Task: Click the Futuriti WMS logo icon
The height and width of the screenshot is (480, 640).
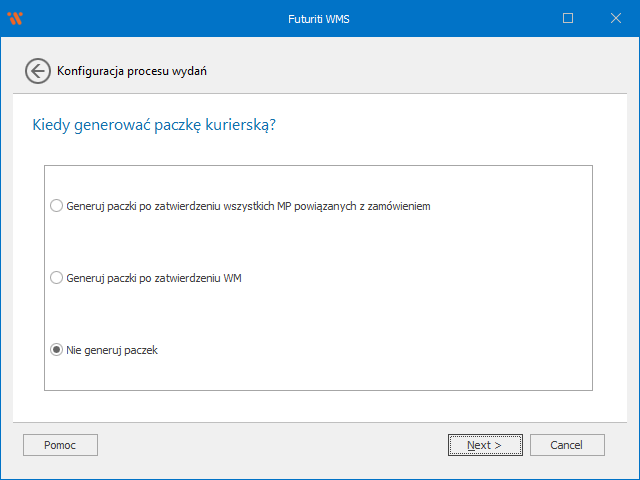Action: 15,18
